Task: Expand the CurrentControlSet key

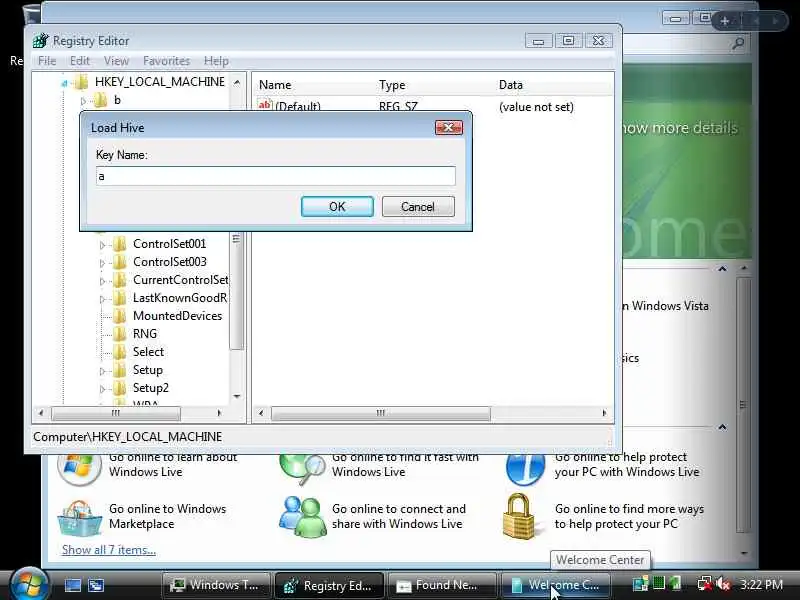Action: point(102,281)
